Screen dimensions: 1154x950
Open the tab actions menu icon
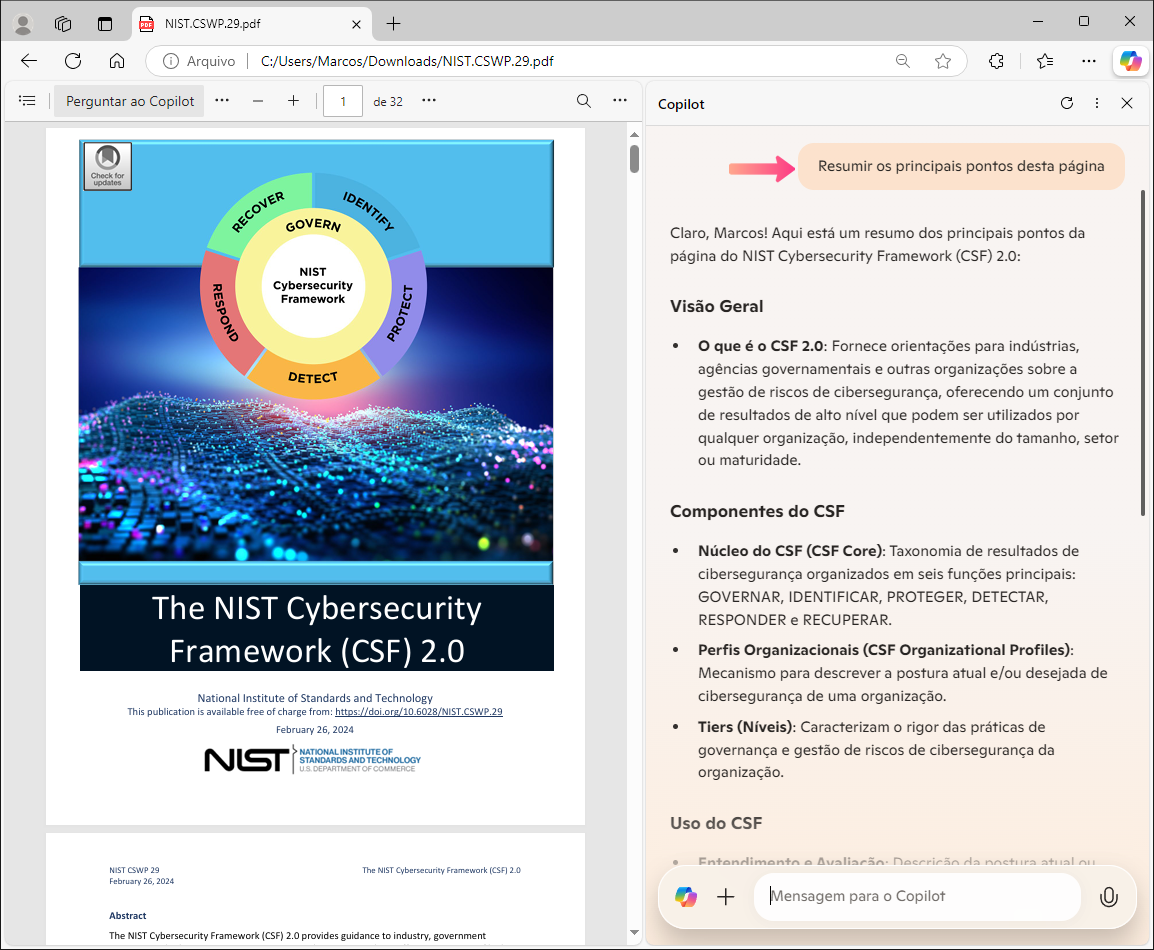(105, 24)
